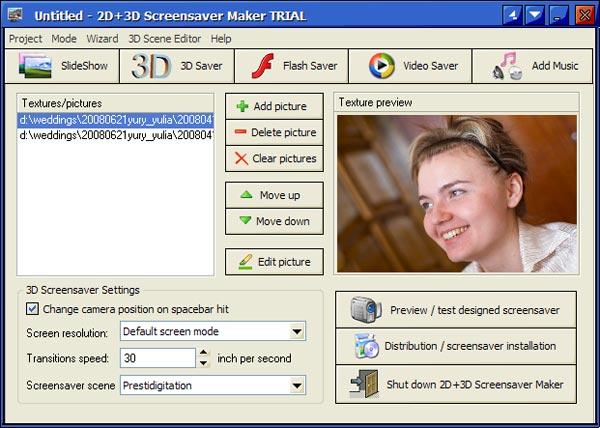
Task: Expand the Screen resolution dropdown
Action: pos(297,331)
